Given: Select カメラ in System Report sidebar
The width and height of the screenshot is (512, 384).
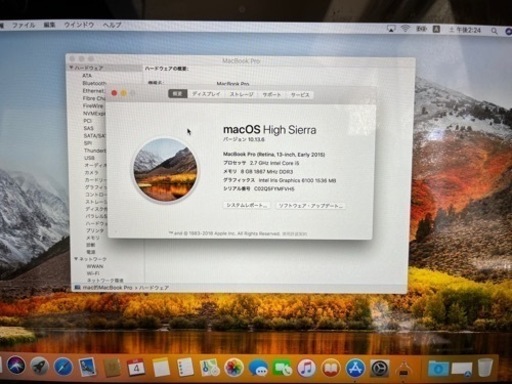Looking at the screenshot, I should [x=92, y=173].
